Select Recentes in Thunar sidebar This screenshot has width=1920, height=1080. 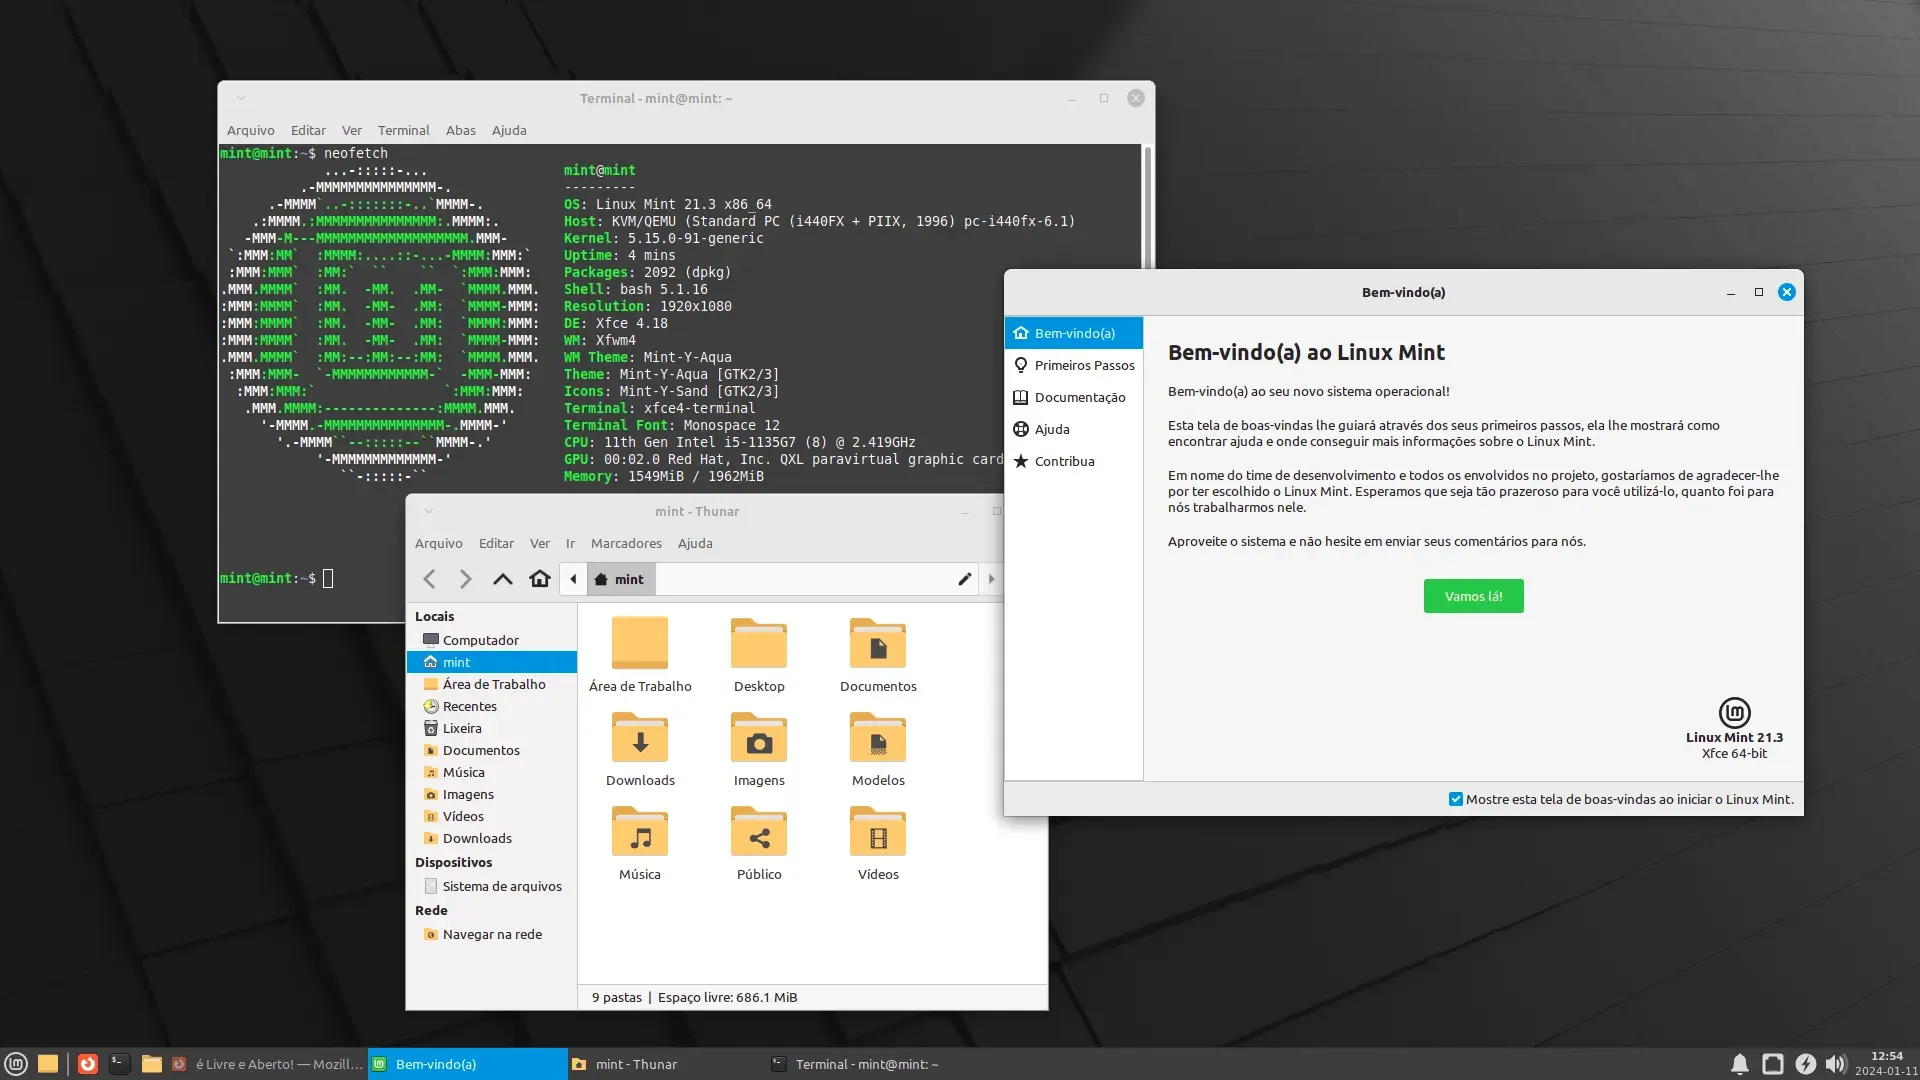(492, 706)
